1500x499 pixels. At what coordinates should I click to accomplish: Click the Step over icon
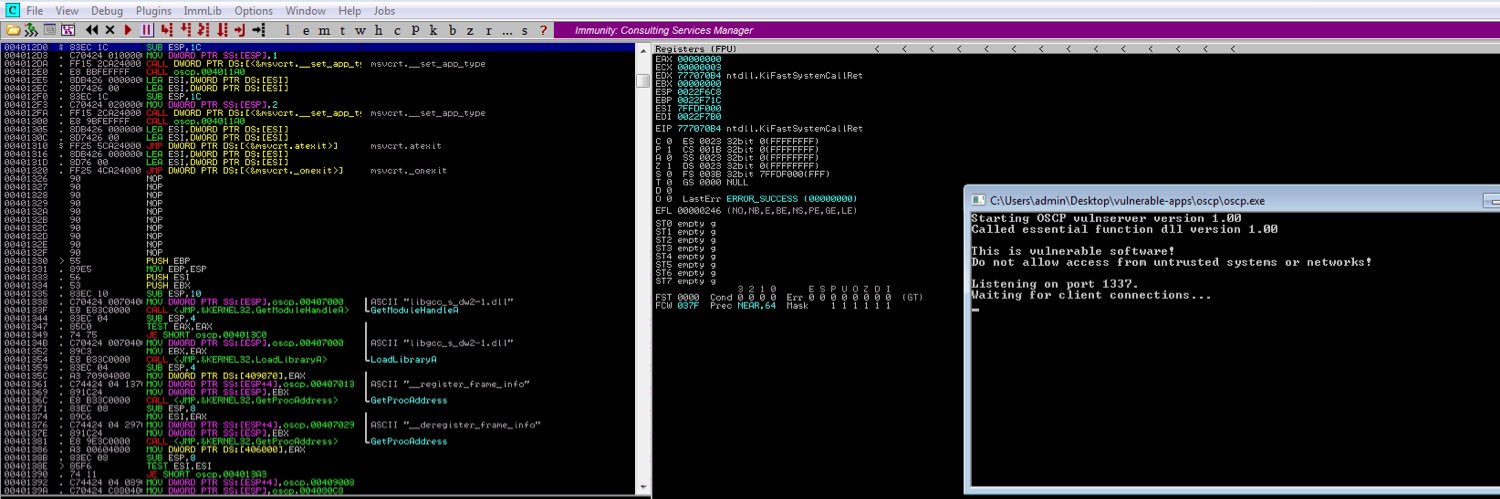[185, 30]
